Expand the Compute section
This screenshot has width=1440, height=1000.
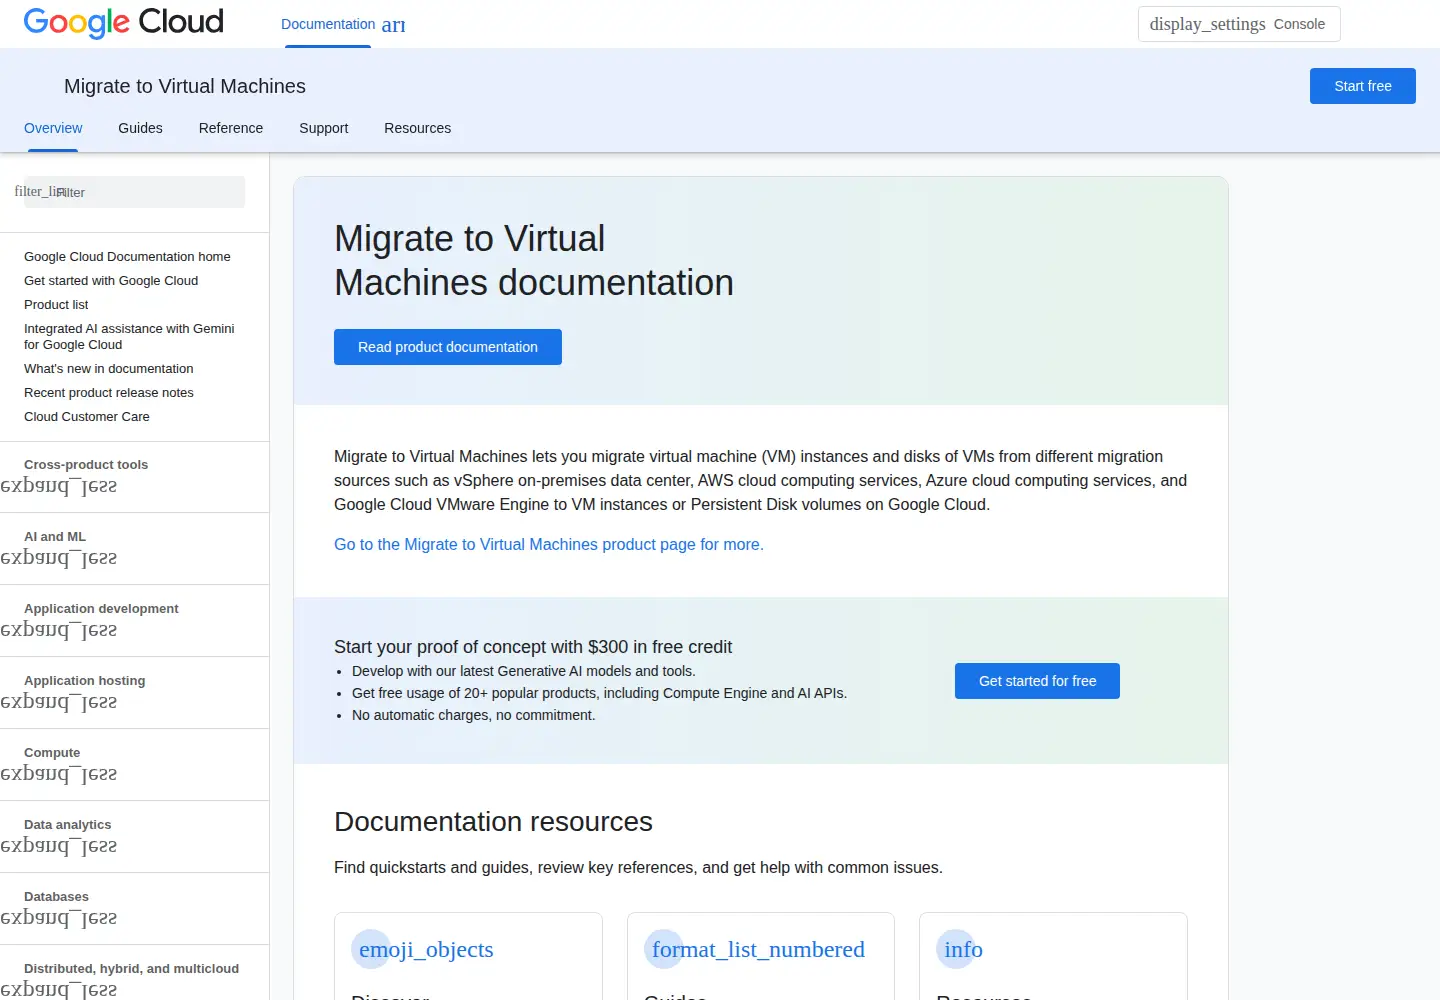pos(58,774)
